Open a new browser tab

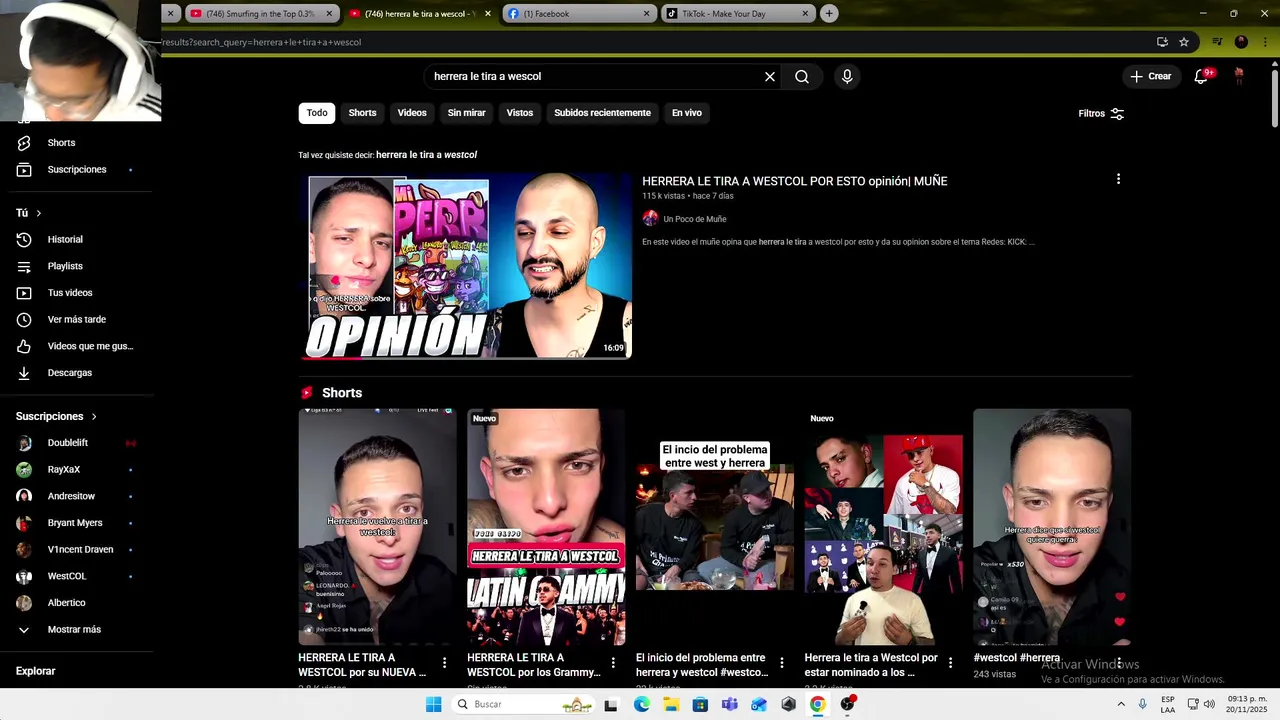coord(829,14)
